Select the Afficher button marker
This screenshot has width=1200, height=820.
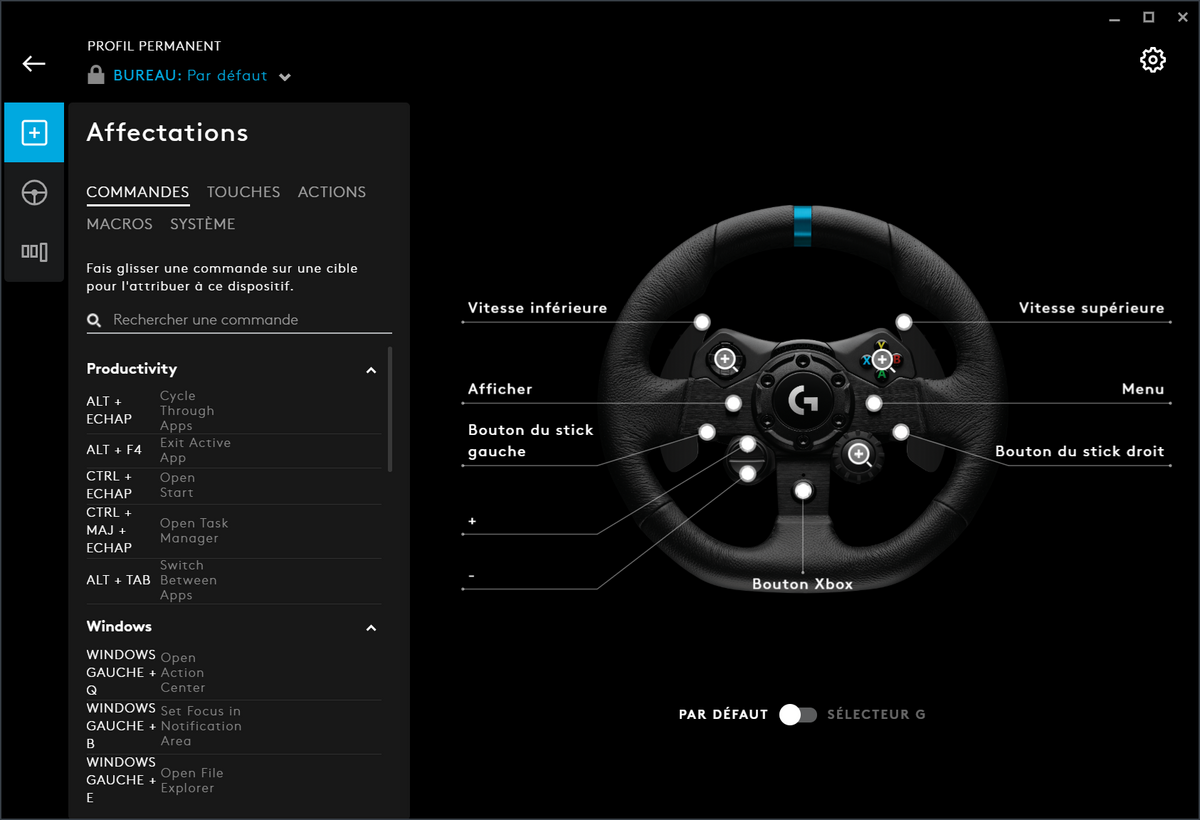tap(734, 403)
